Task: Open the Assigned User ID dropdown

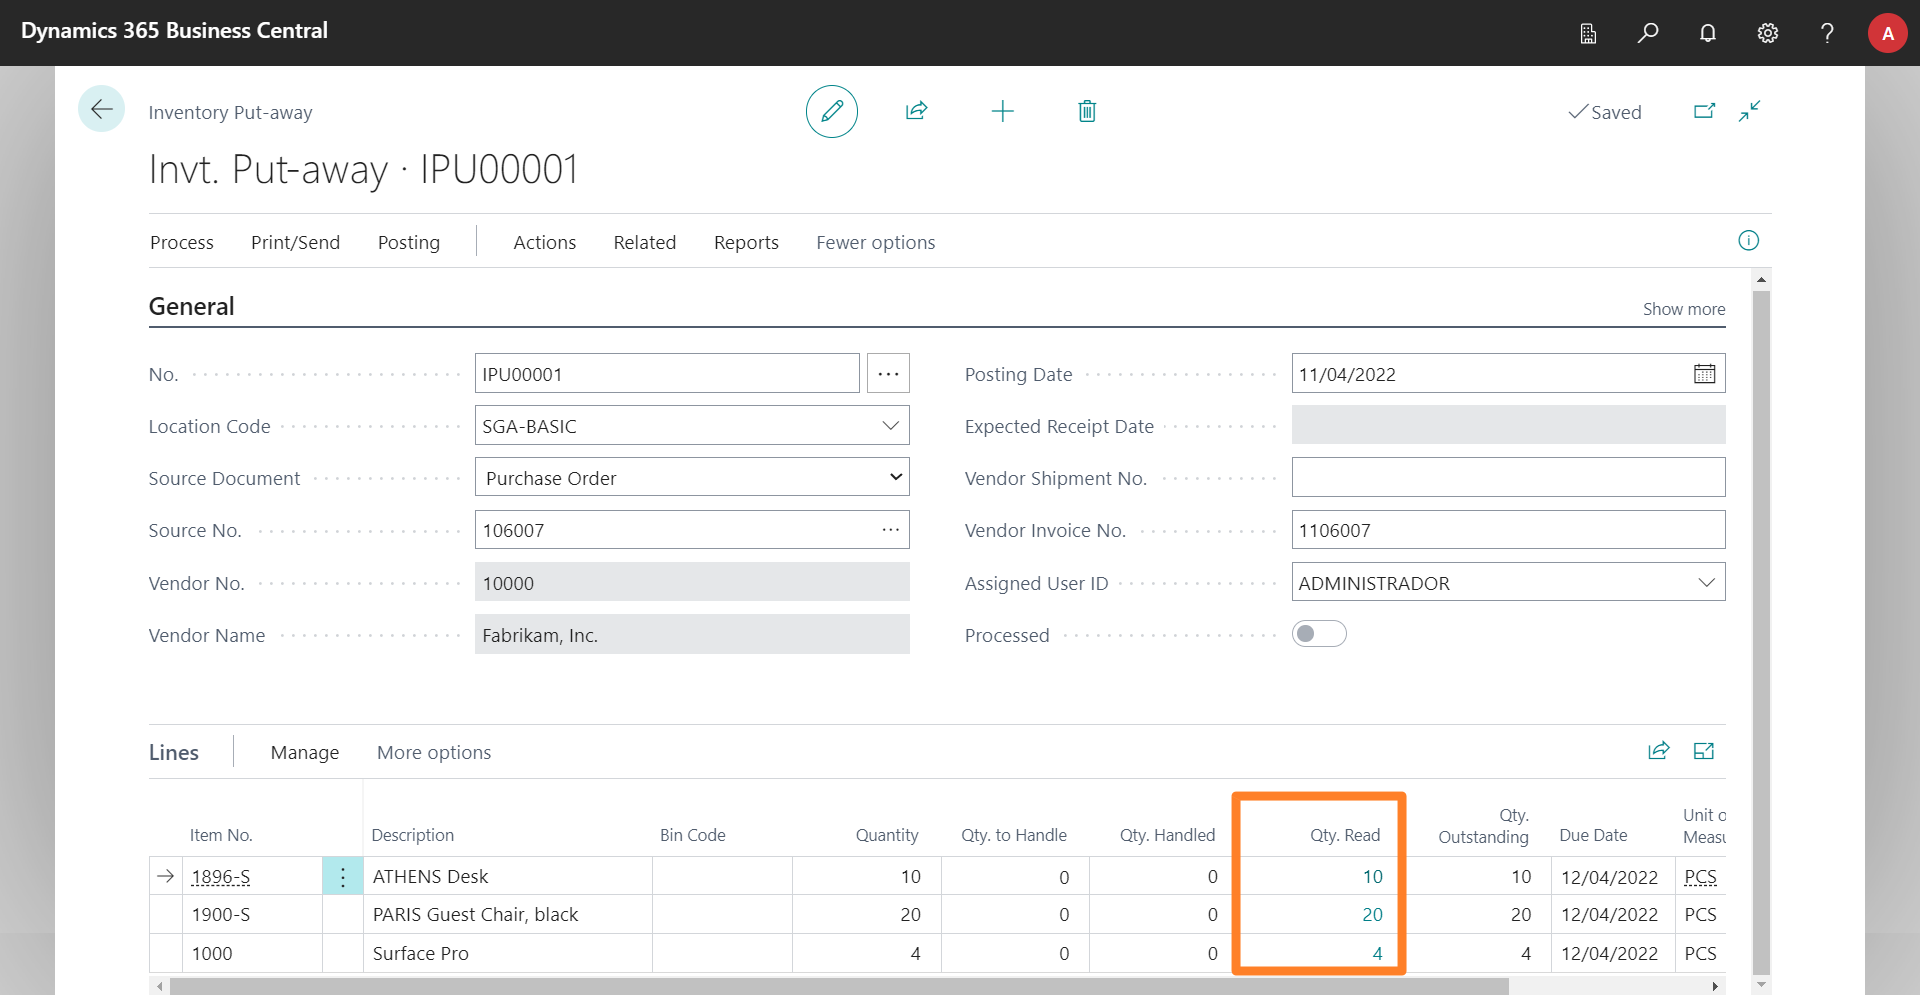Action: coord(1706,583)
